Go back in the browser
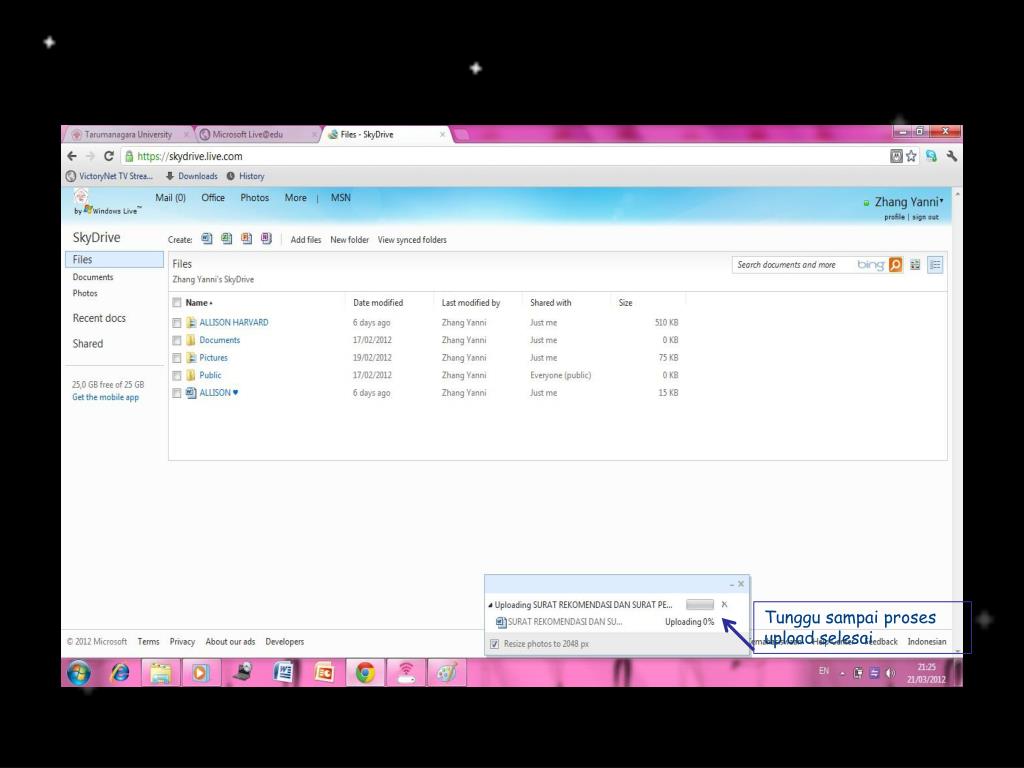 click(x=72, y=156)
